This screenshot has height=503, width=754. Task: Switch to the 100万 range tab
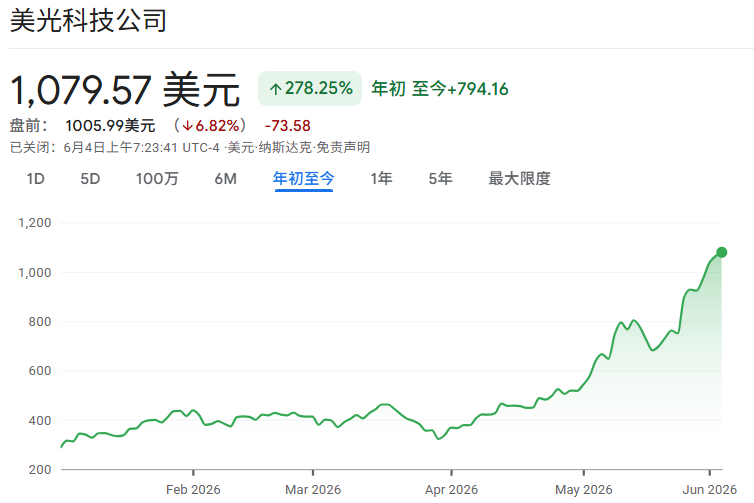pyautogui.click(x=157, y=179)
